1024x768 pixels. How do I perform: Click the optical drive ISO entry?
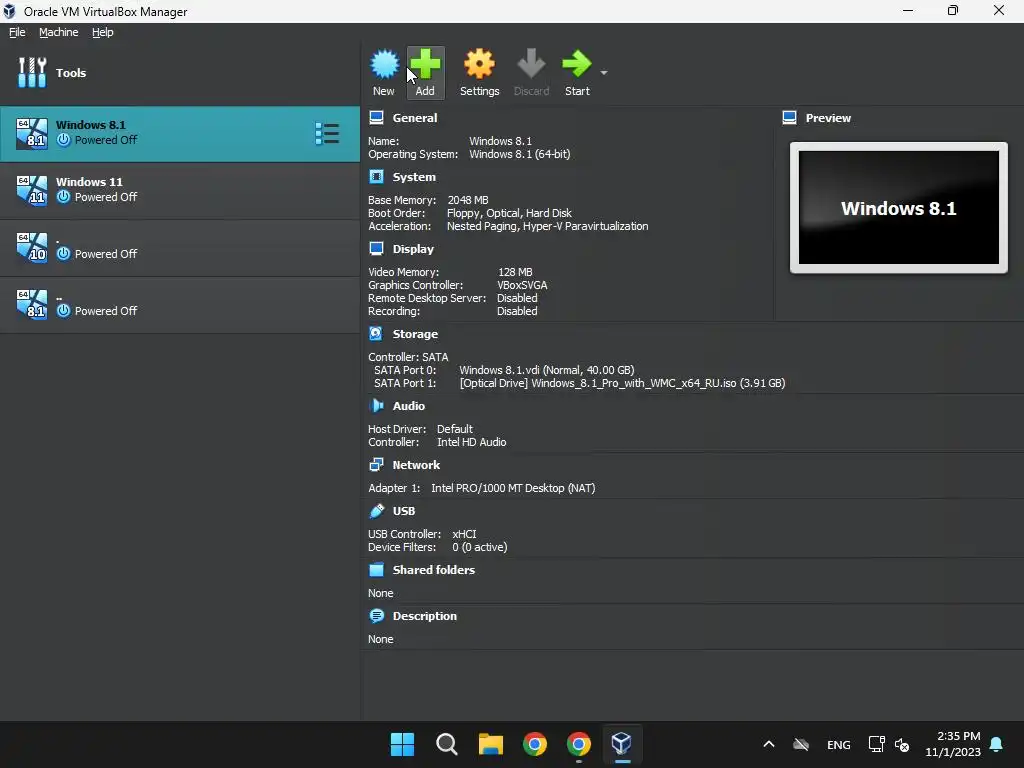point(622,383)
